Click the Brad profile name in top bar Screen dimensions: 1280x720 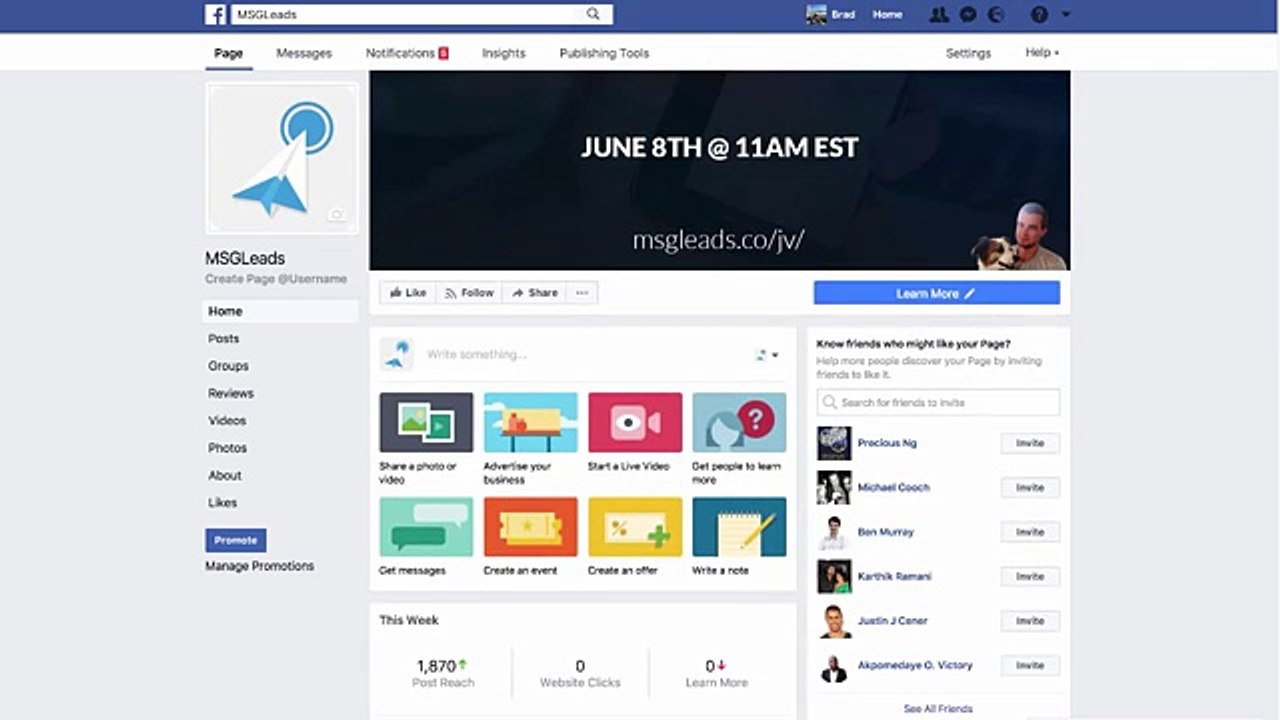click(843, 15)
